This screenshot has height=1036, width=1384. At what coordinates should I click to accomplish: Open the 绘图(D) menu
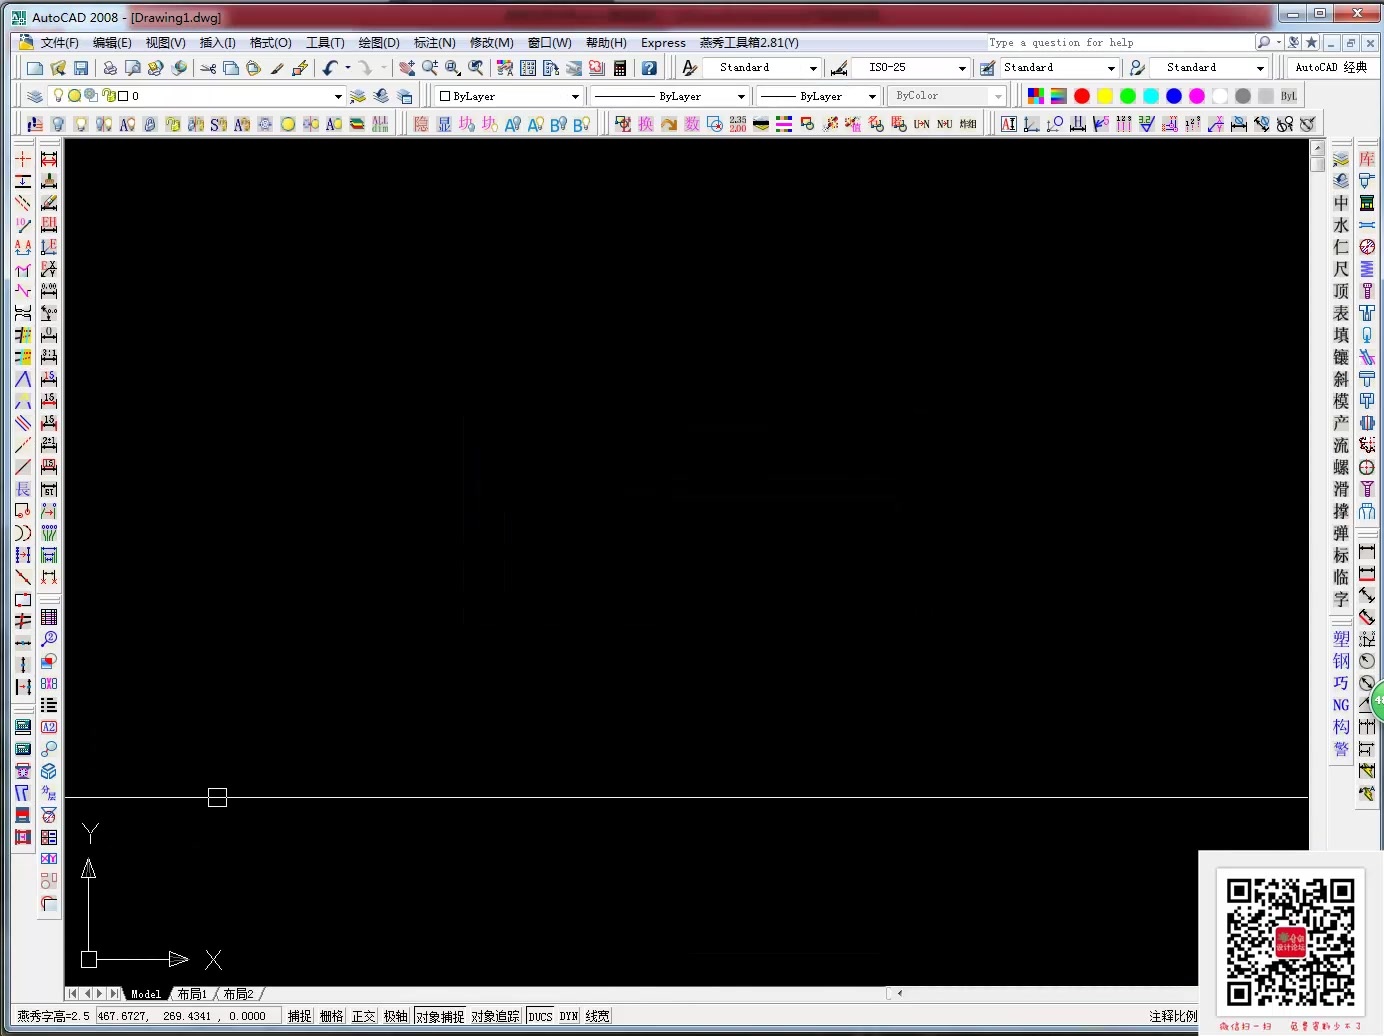[x=379, y=43]
